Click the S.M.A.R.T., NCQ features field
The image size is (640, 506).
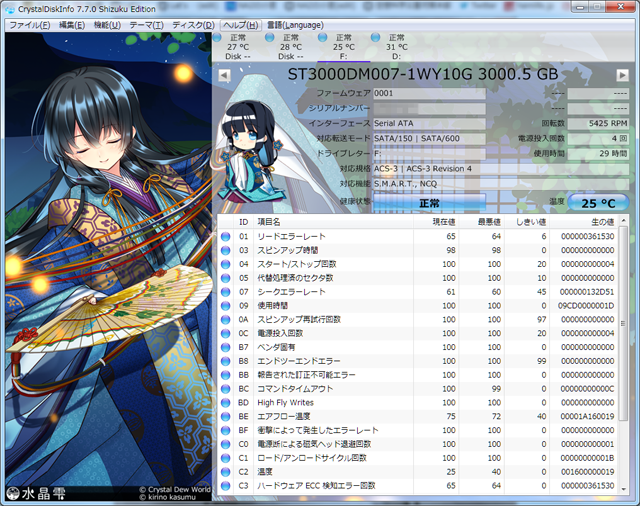[x=501, y=184]
